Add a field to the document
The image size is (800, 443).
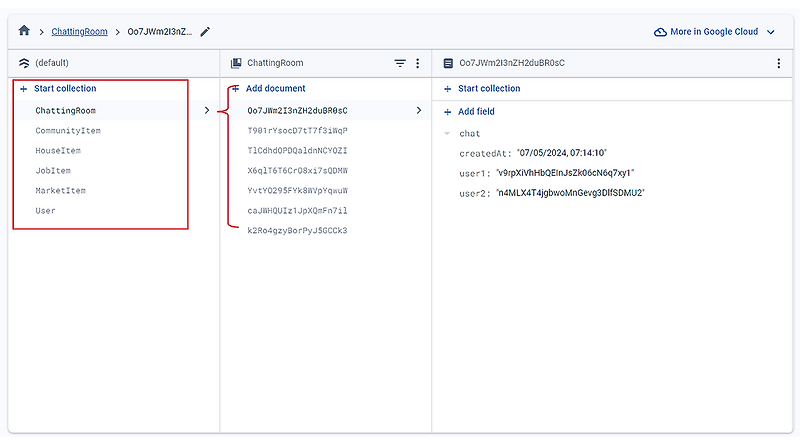(x=469, y=112)
